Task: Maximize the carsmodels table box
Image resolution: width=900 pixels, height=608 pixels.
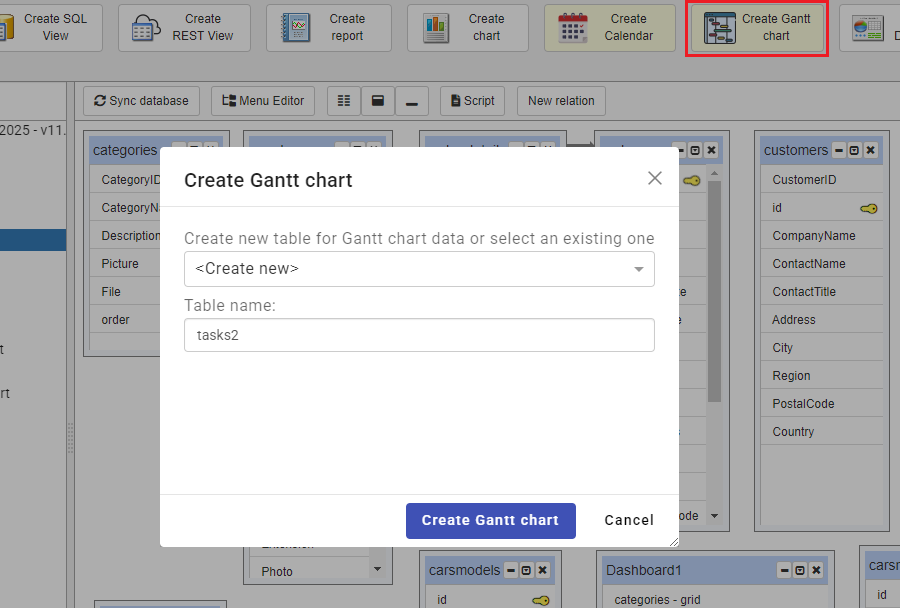Action: click(526, 571)
